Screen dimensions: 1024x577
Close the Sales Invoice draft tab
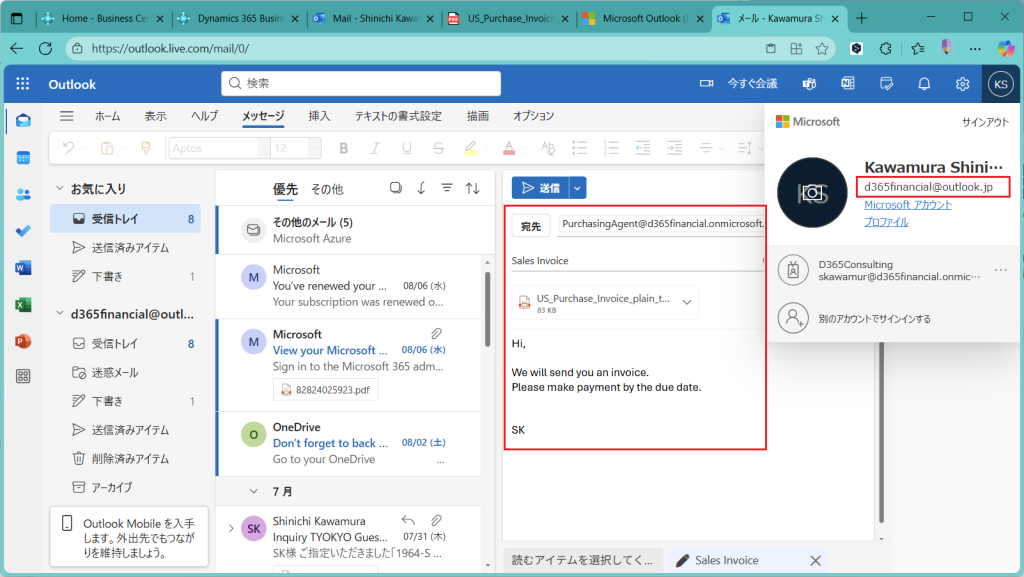(x=815, y=560)
